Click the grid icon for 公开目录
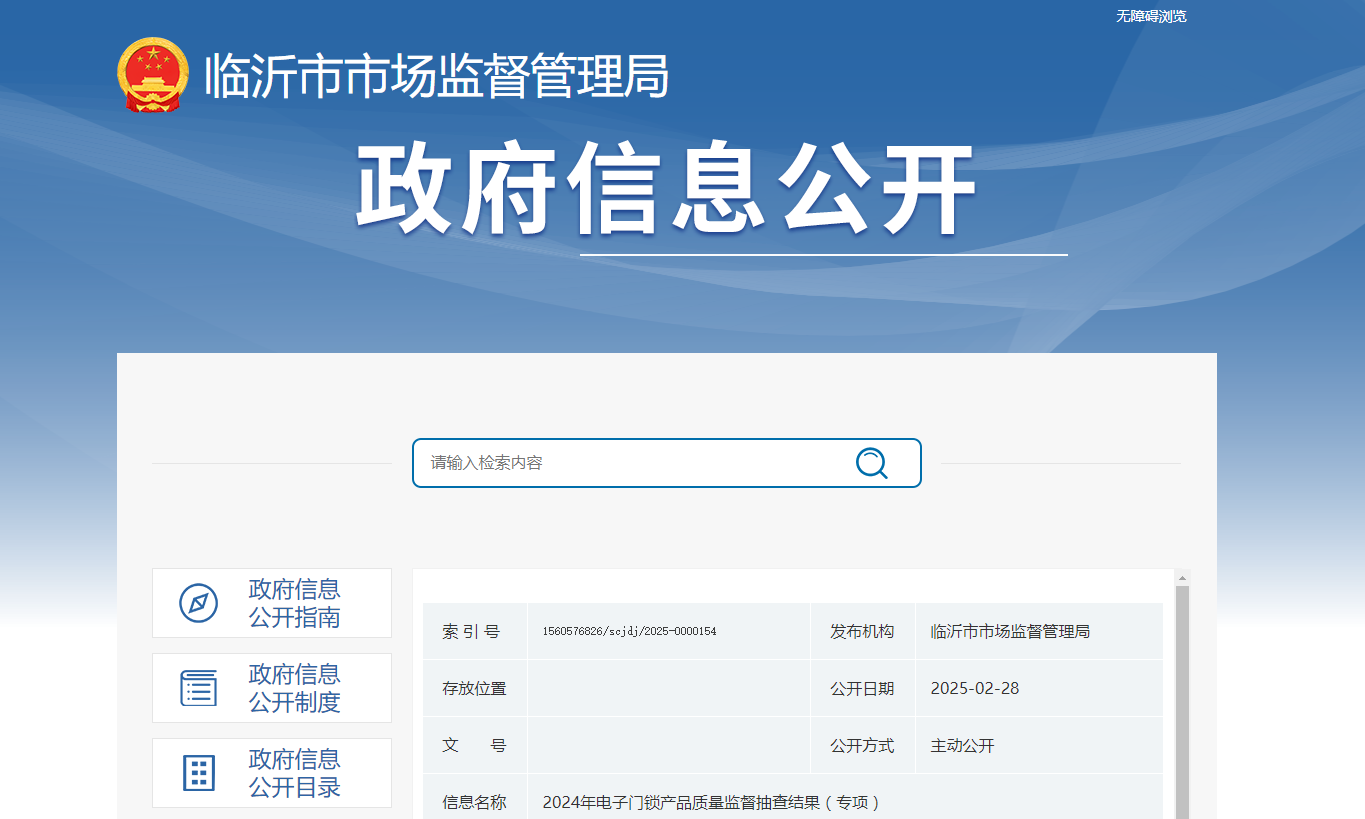Screen dimensions: 1365x819 click(198, 773)
